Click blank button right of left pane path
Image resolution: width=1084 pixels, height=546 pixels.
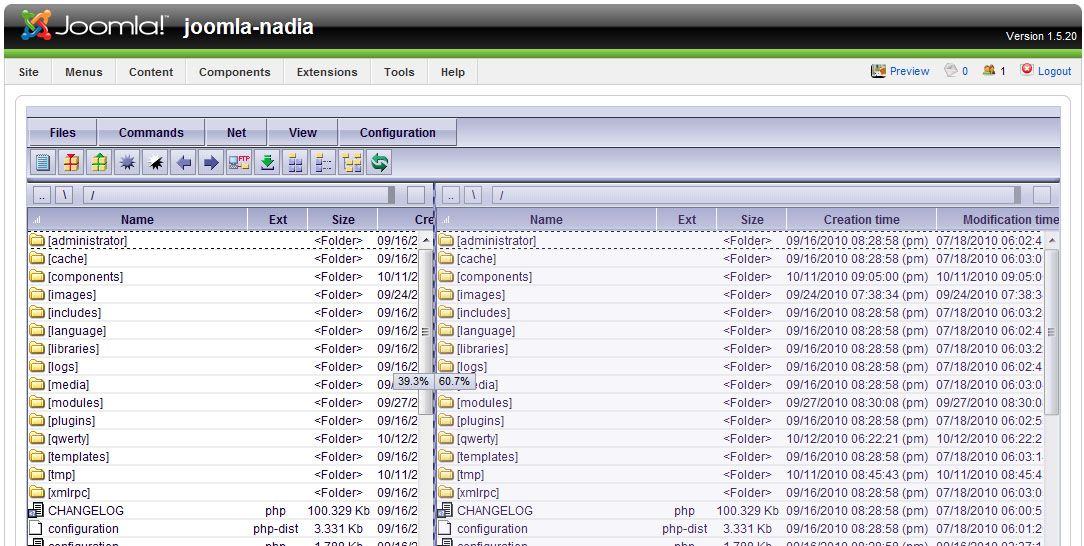(416, 196)
